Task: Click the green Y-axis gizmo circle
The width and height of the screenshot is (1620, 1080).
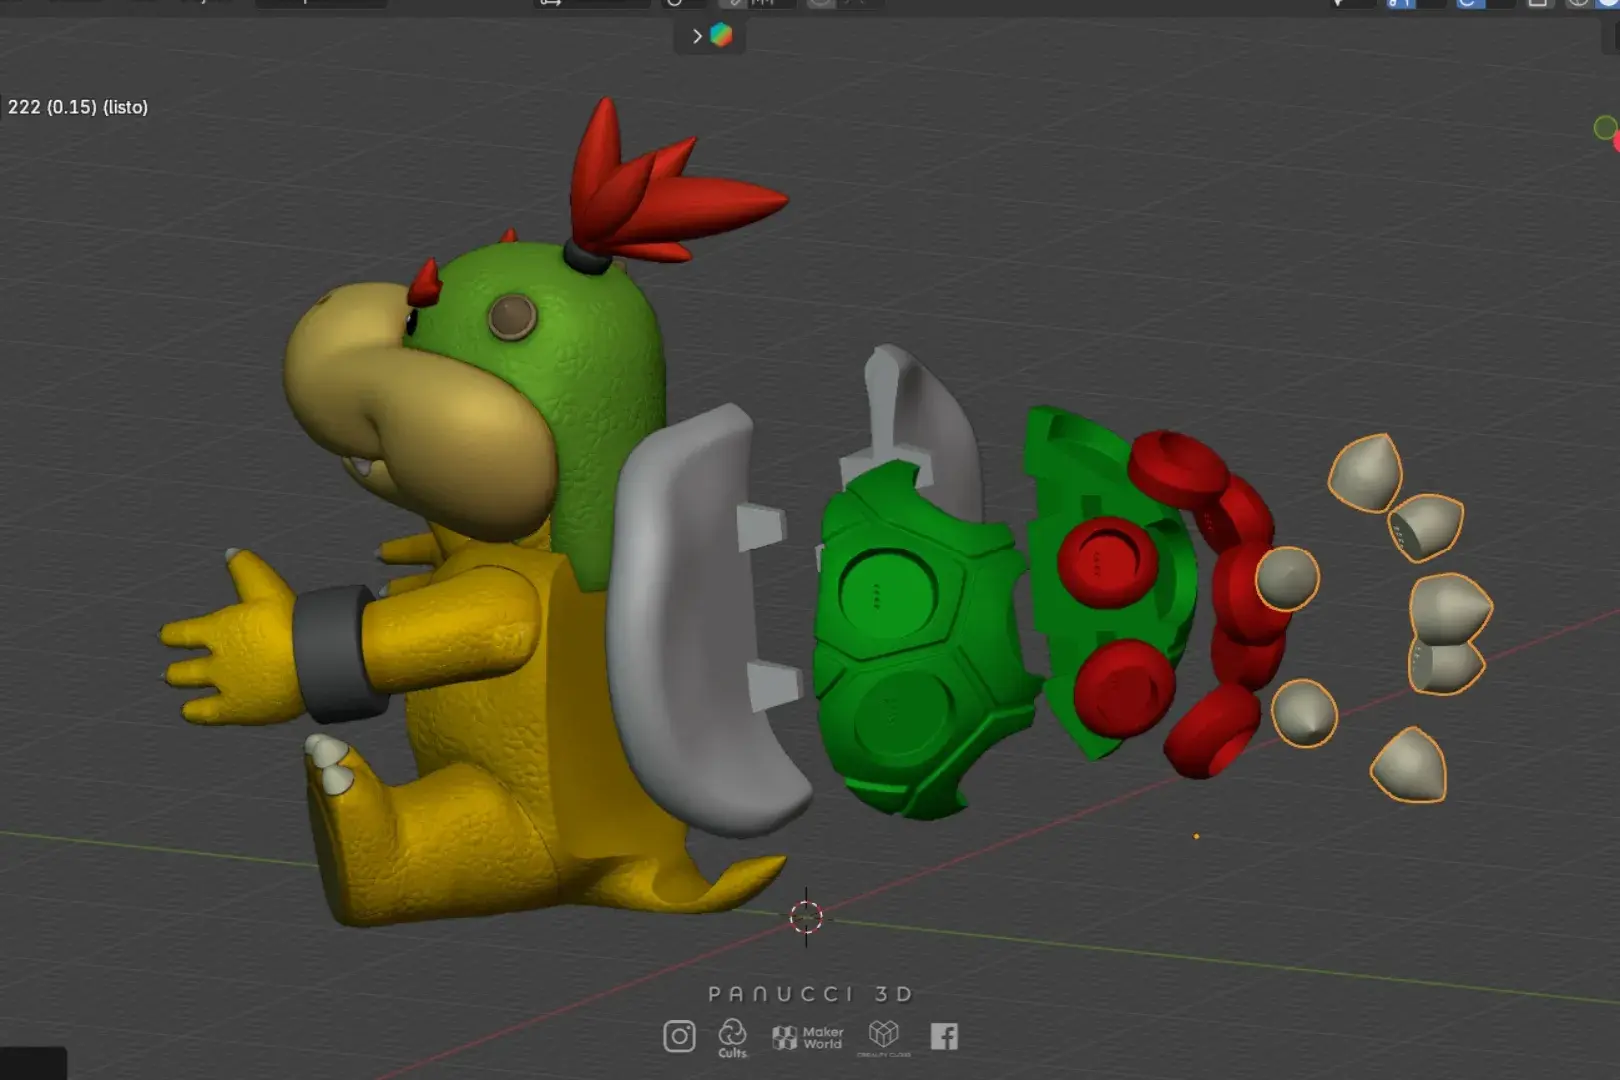Action: [1604, 127]
